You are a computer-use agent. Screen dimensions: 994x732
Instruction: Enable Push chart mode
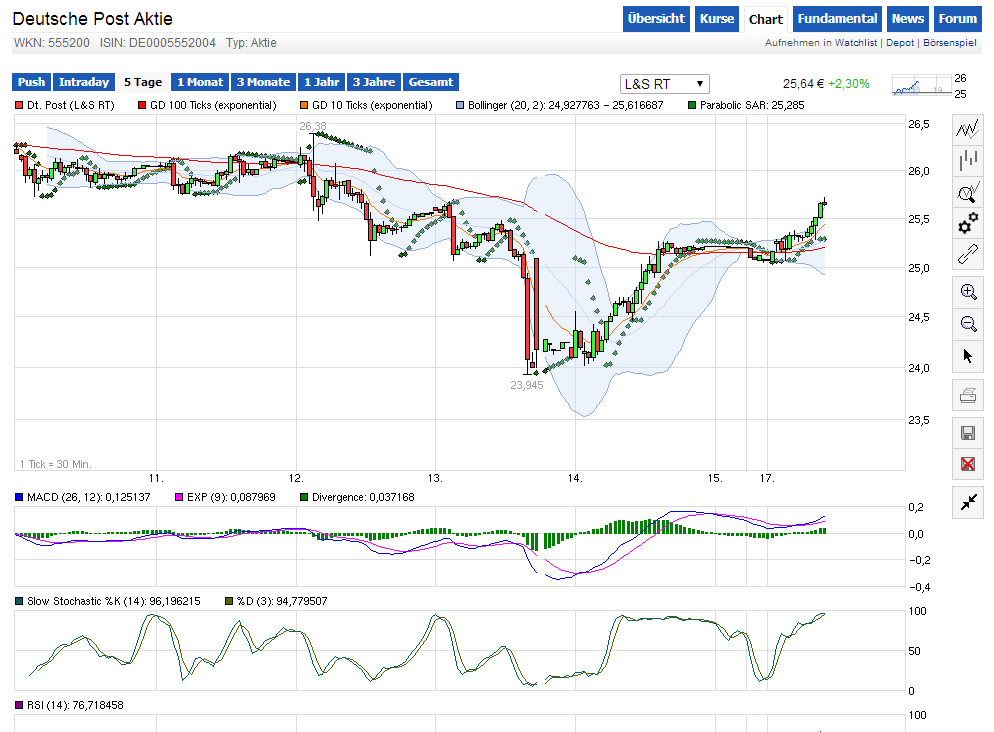click(31, 82)
